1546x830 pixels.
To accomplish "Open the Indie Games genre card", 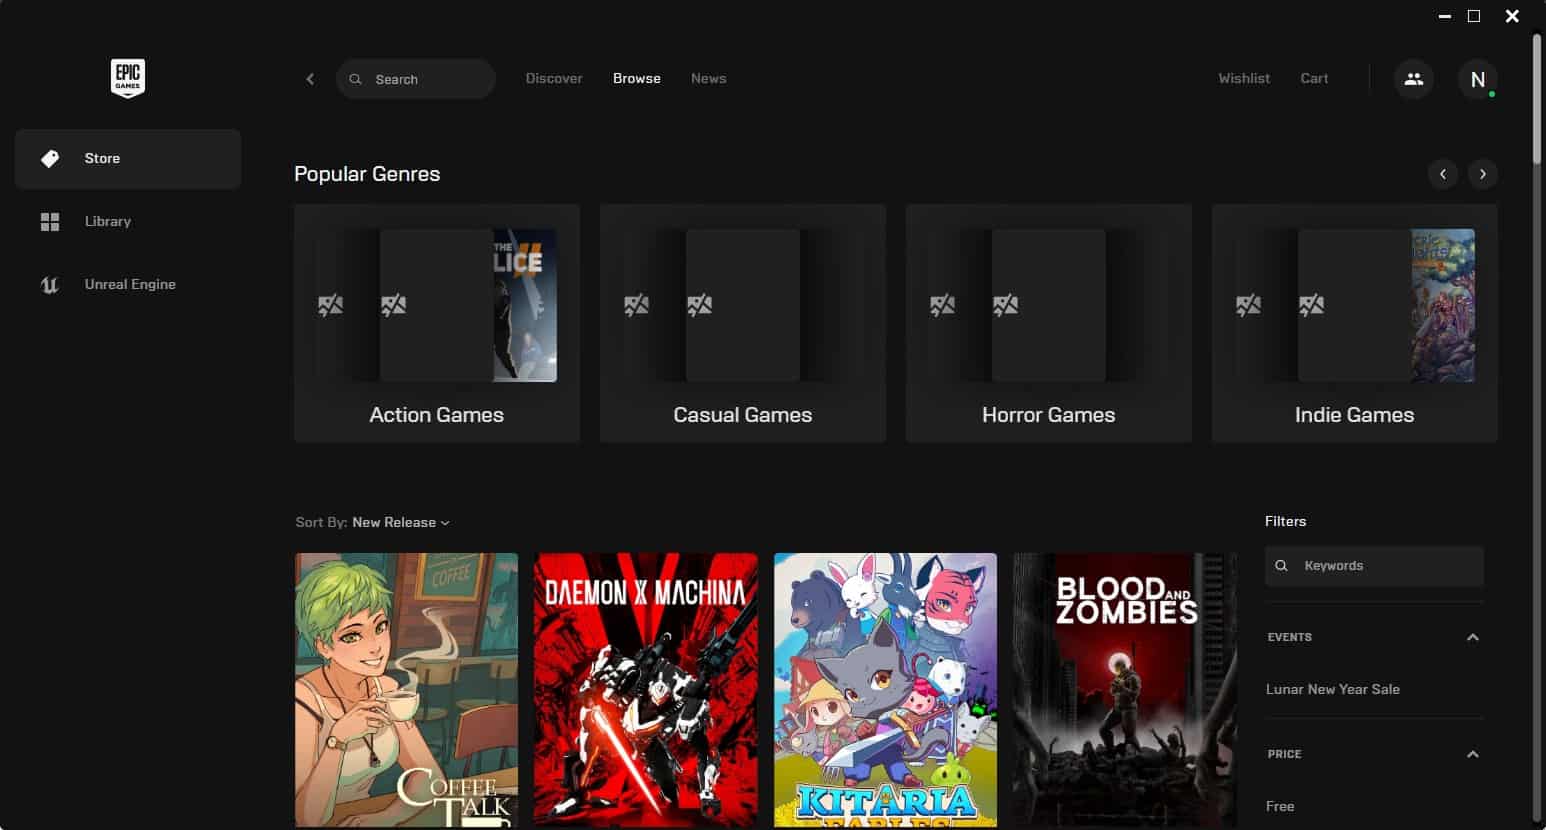I will click(1355, 323).
